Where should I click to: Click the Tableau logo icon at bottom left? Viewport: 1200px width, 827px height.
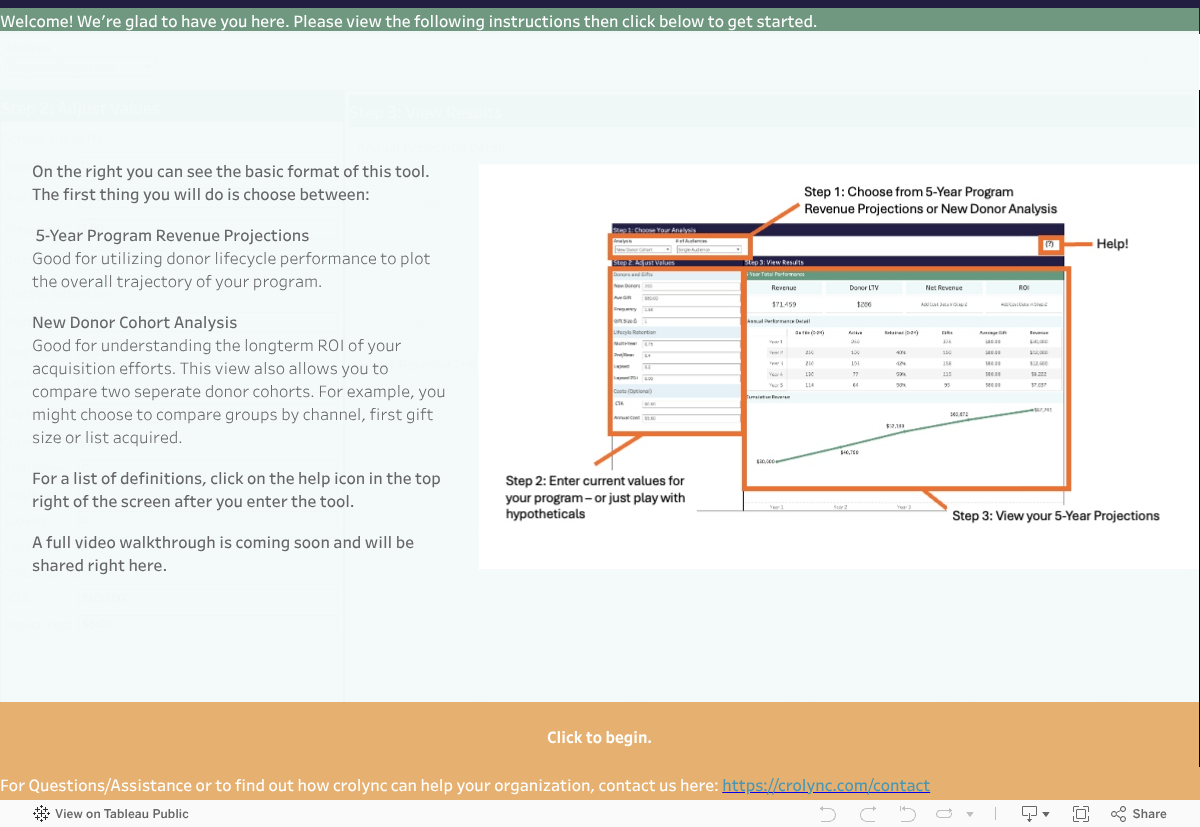point(41,814)
